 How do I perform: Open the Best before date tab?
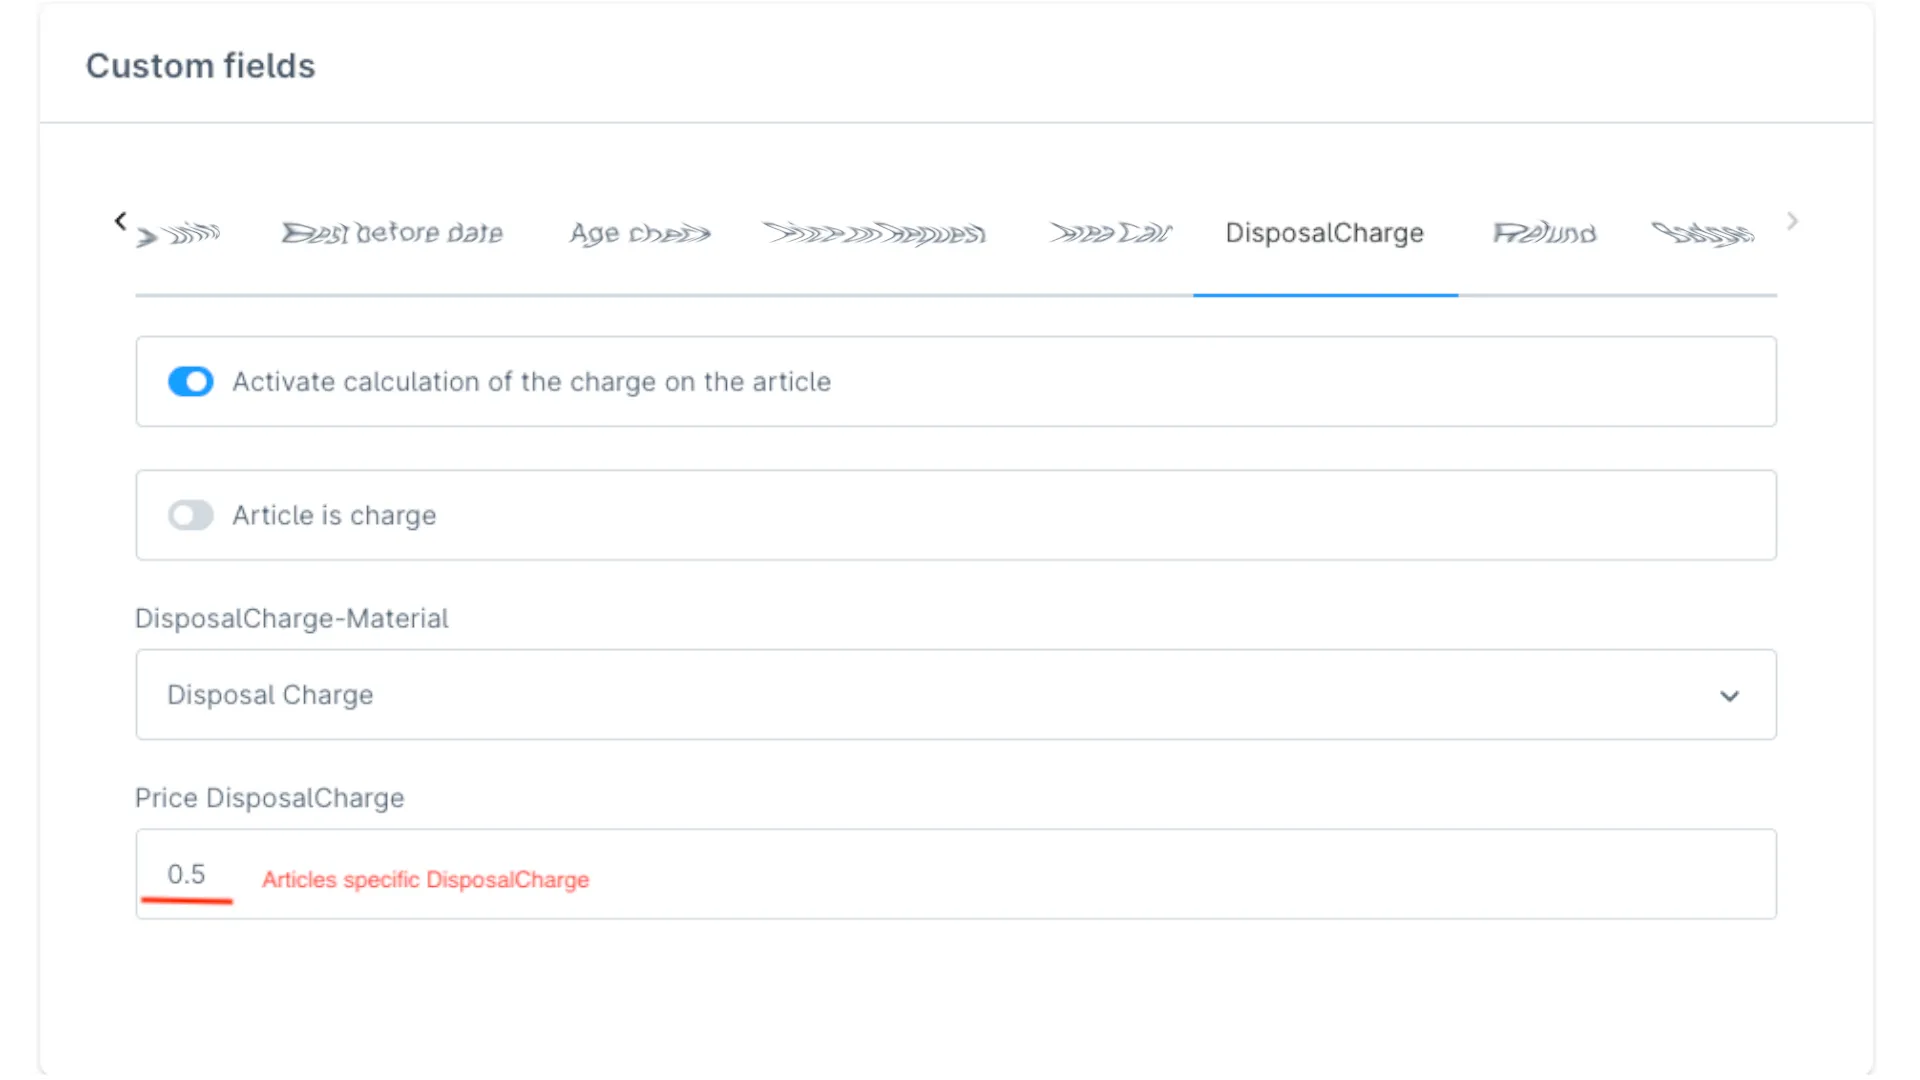[x=392, y=233]
